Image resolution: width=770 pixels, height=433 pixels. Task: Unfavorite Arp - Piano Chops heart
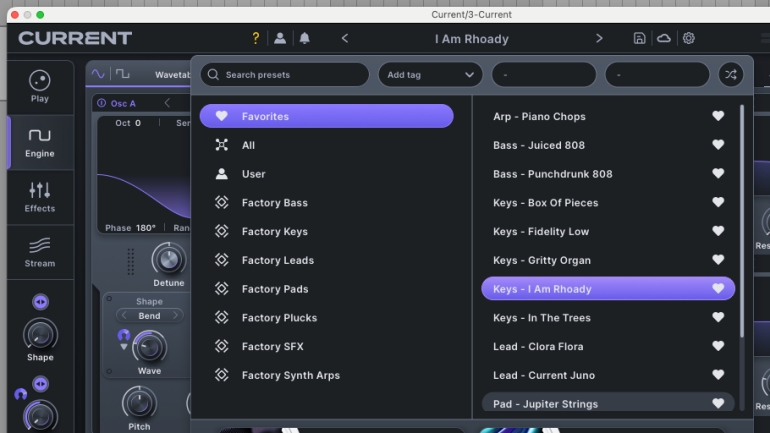coord(718,116)
